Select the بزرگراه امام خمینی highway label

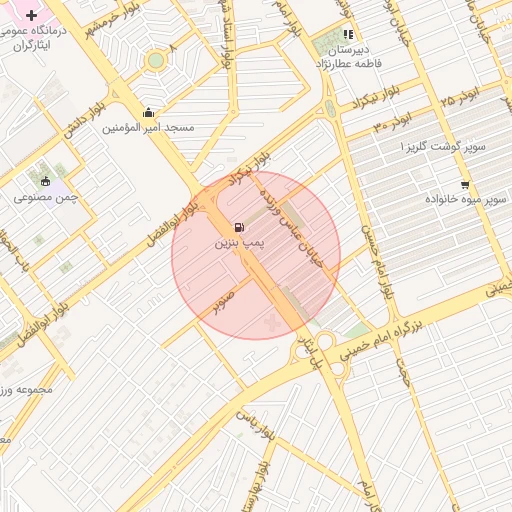pos(380,340)
